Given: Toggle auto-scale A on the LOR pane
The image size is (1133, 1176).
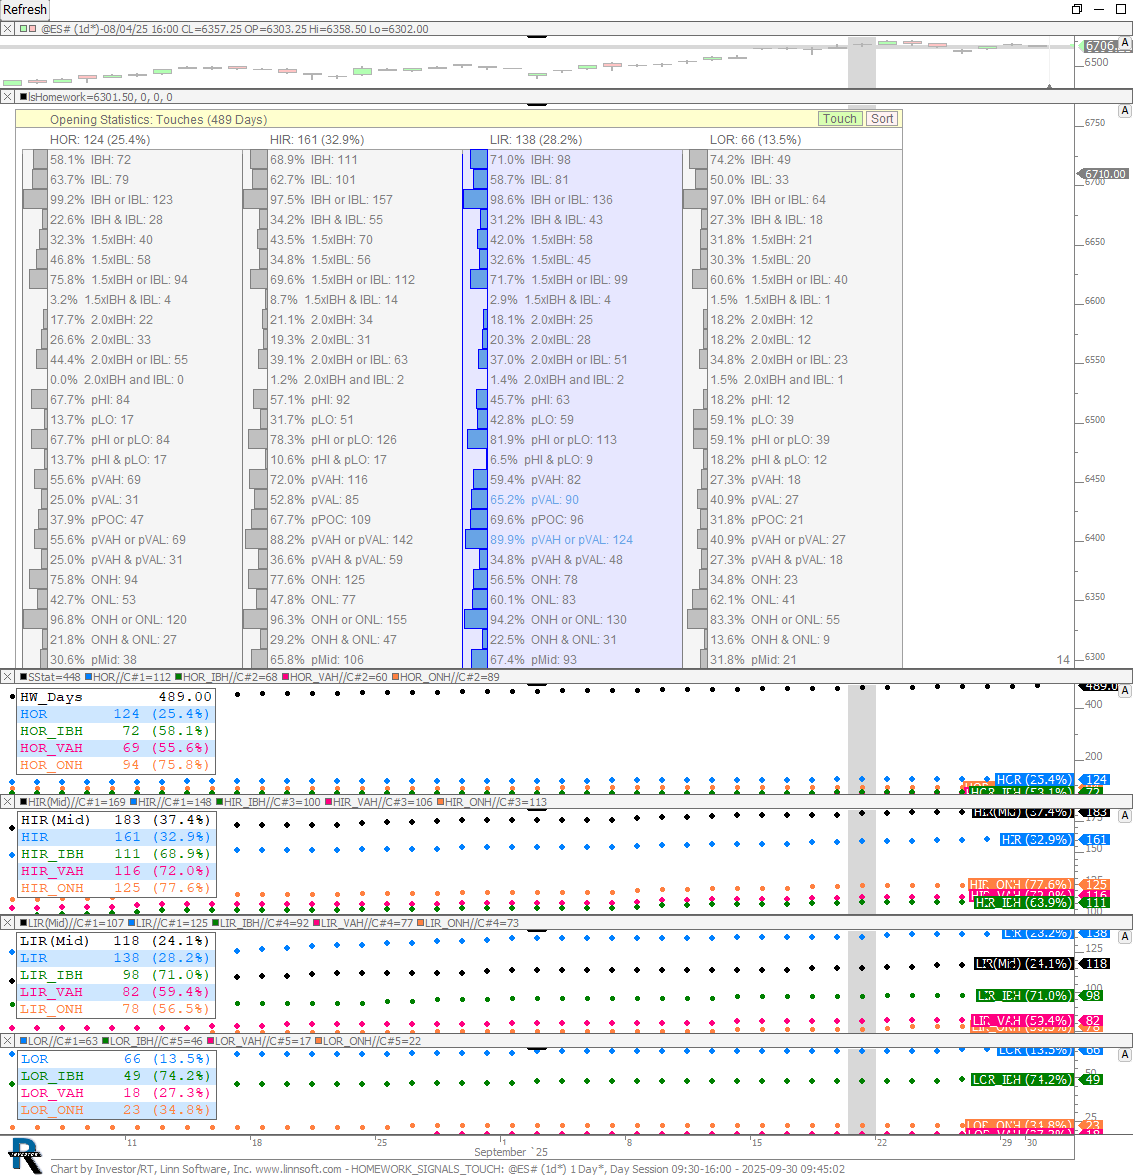Looking at the screenshot, I should [1125, 1055].
